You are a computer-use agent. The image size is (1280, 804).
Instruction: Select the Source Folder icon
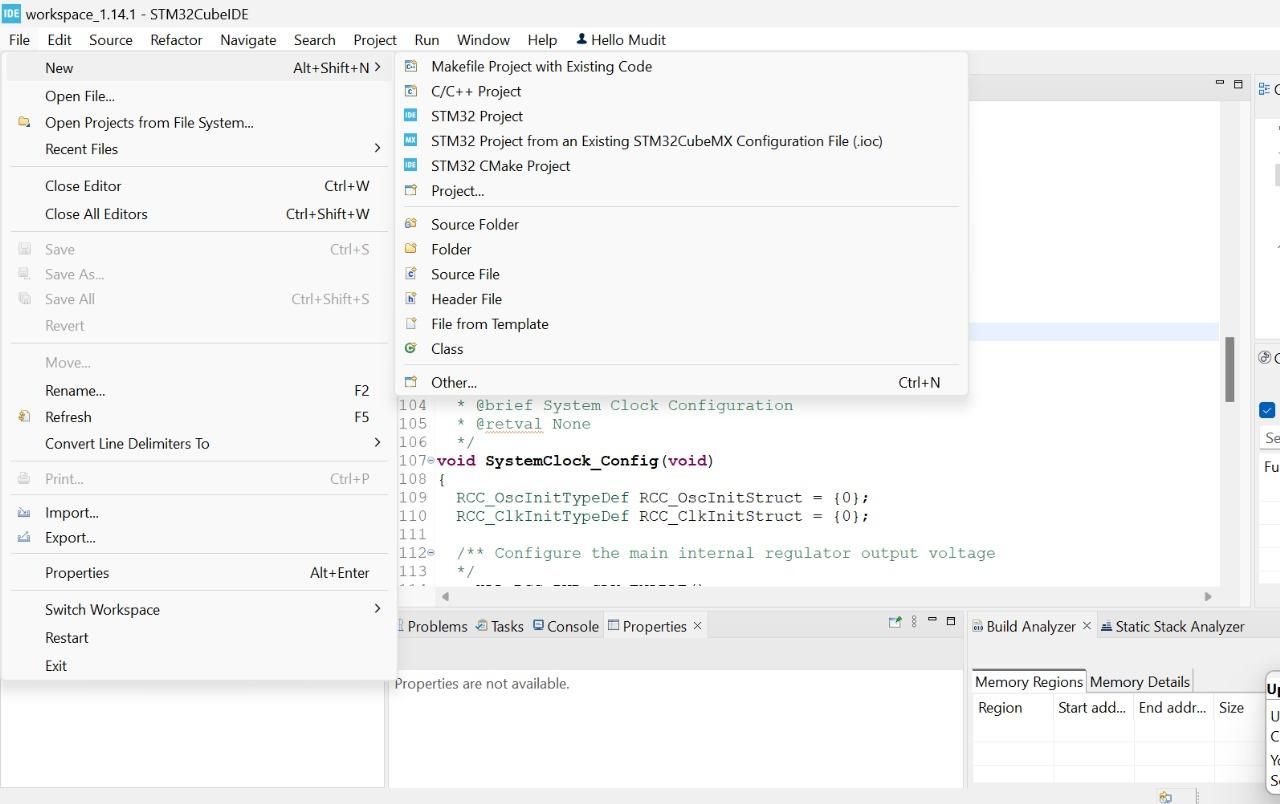410,224
